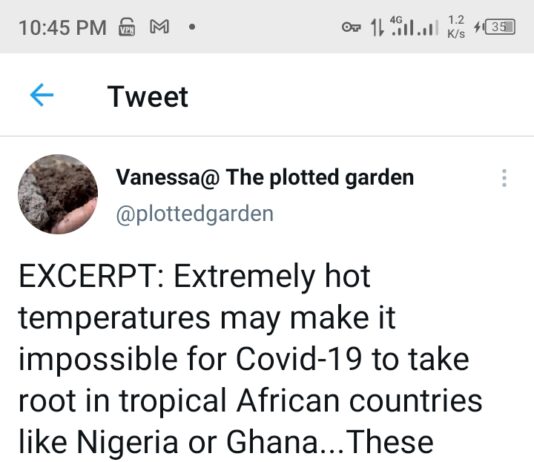Viewport: 534px width, 462px height.
Task: Tap the VPN key icon
Action: (351, 27)
